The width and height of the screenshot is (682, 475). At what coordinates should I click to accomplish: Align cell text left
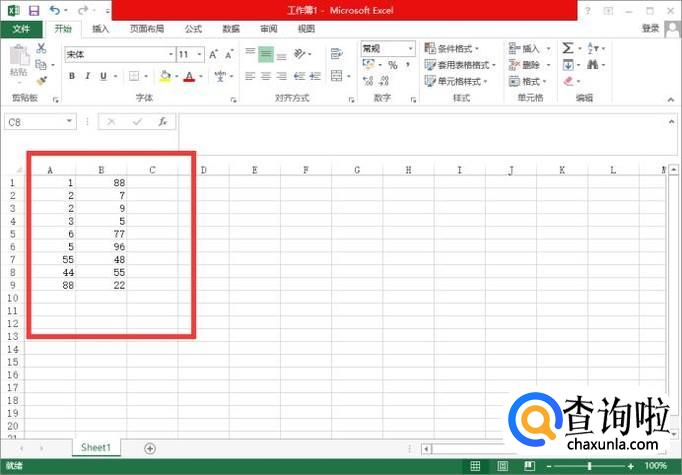[x=250, y=76]
